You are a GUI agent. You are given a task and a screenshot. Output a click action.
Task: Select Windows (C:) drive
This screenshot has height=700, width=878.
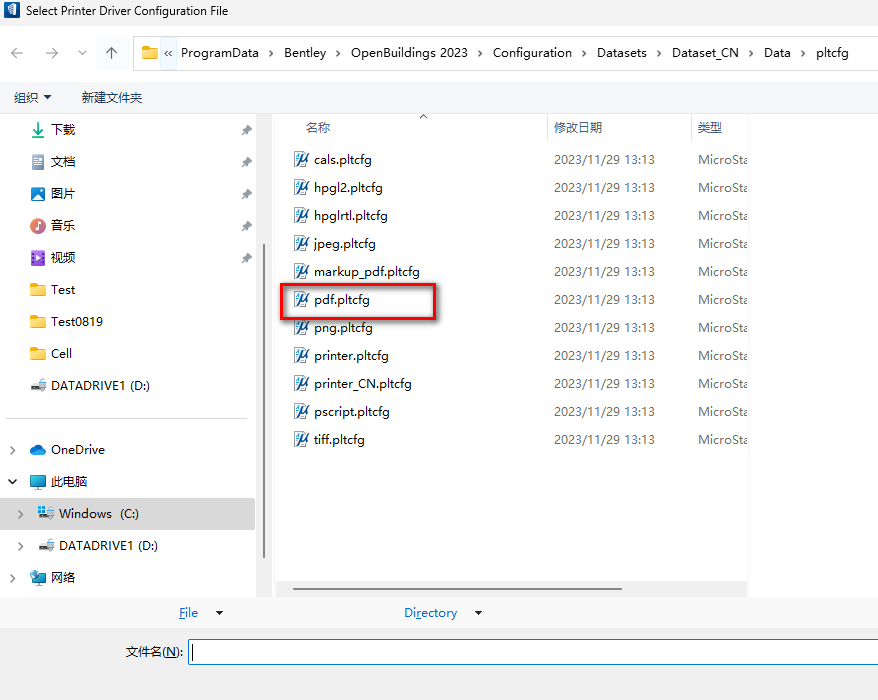point(99,514)
